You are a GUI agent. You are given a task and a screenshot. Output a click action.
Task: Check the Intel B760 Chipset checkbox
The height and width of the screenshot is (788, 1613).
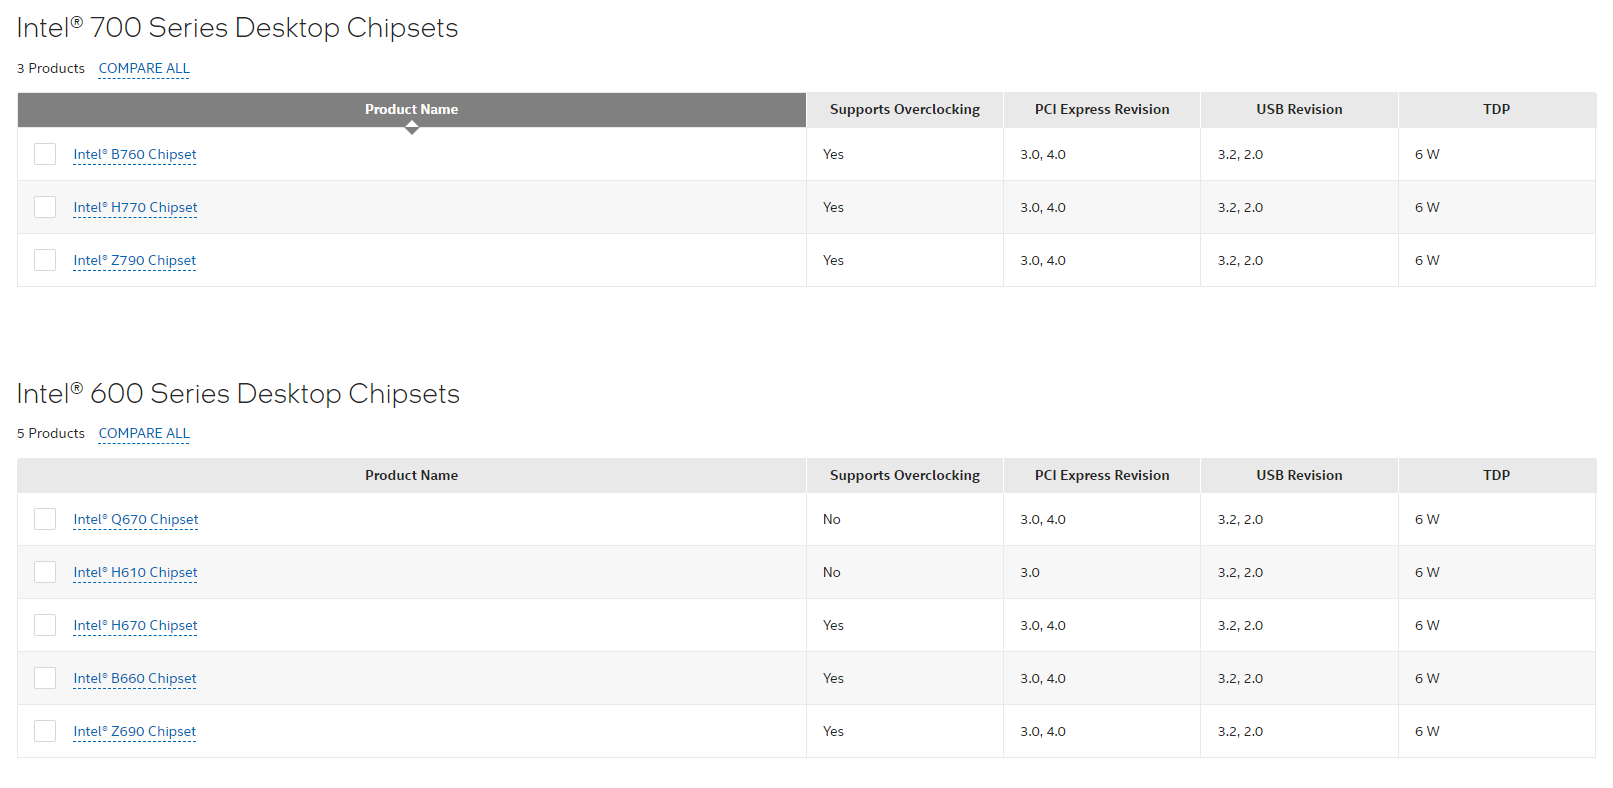tap(45, 154)
